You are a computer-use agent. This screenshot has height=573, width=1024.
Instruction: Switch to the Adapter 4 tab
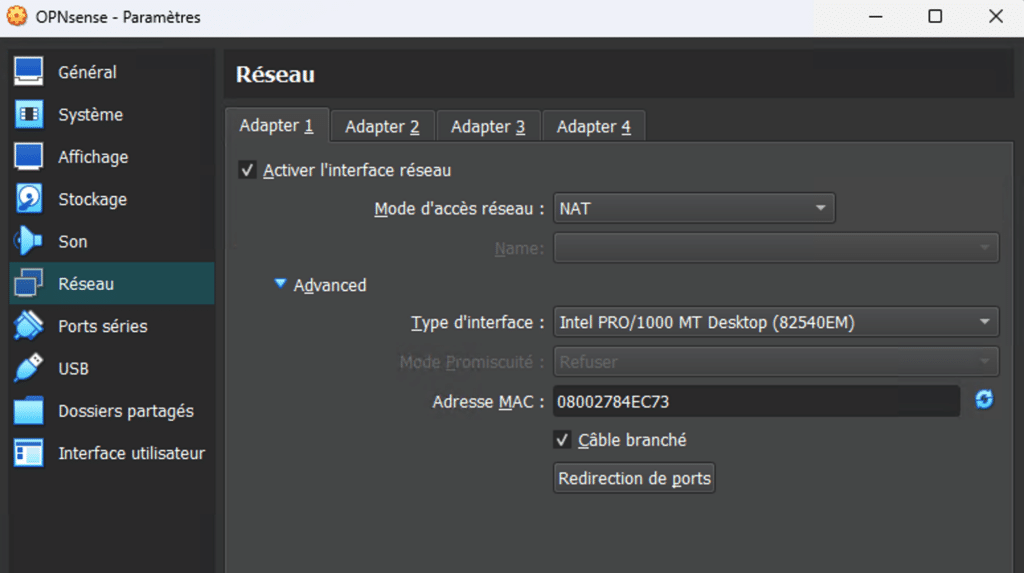(594, 126)
